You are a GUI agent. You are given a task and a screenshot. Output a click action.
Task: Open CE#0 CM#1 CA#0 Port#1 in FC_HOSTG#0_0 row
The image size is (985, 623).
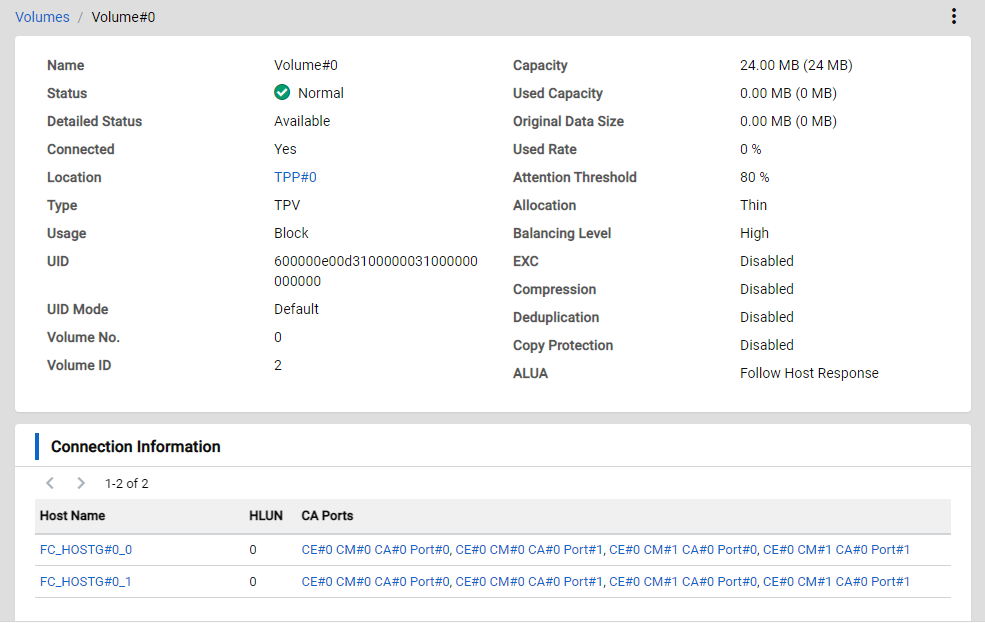836,549
